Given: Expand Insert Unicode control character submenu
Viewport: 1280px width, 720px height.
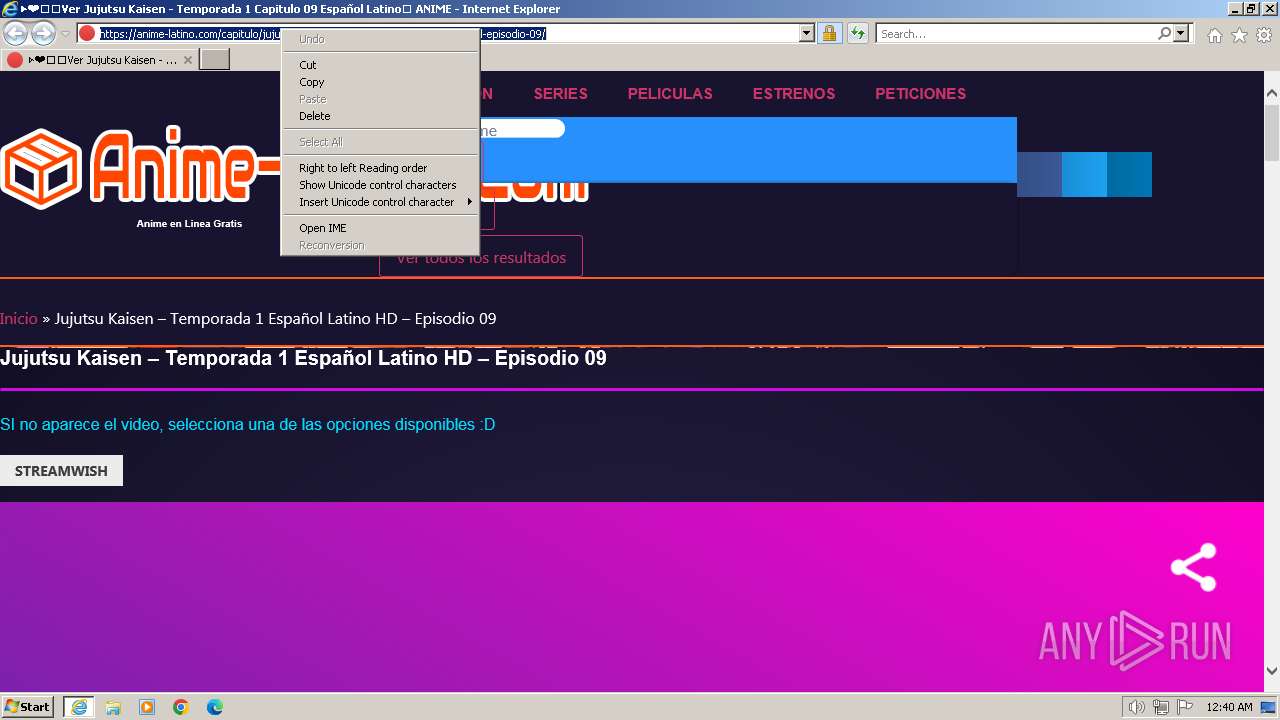Looking at the screenshot, I should click(380, 202).
